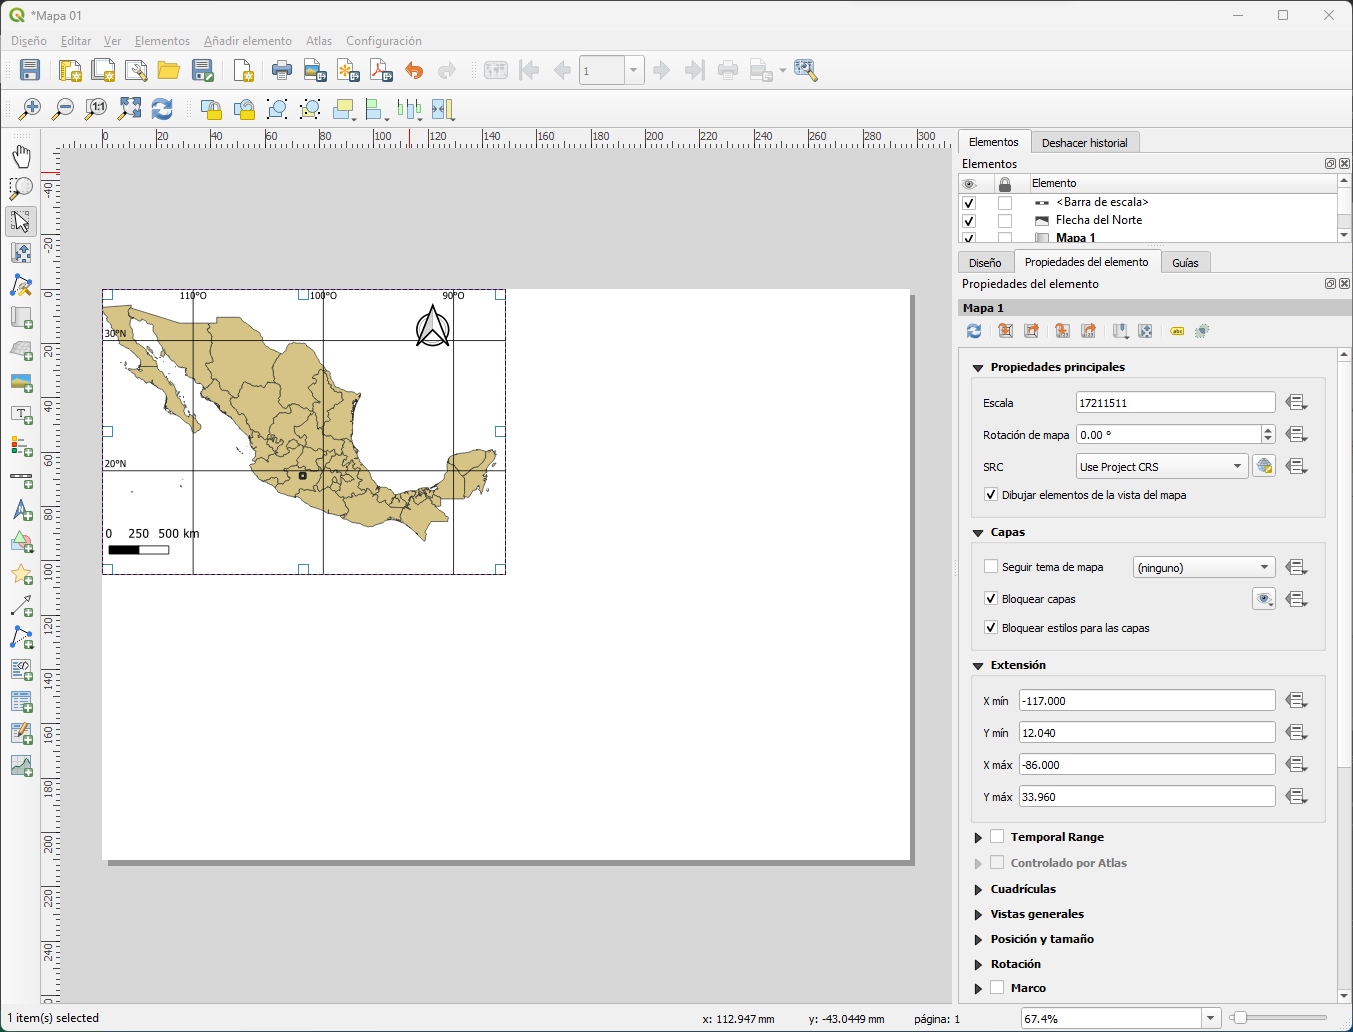Expand the Rotación section
Screen dimensions: 1353x1032
(x=978, y=964)
